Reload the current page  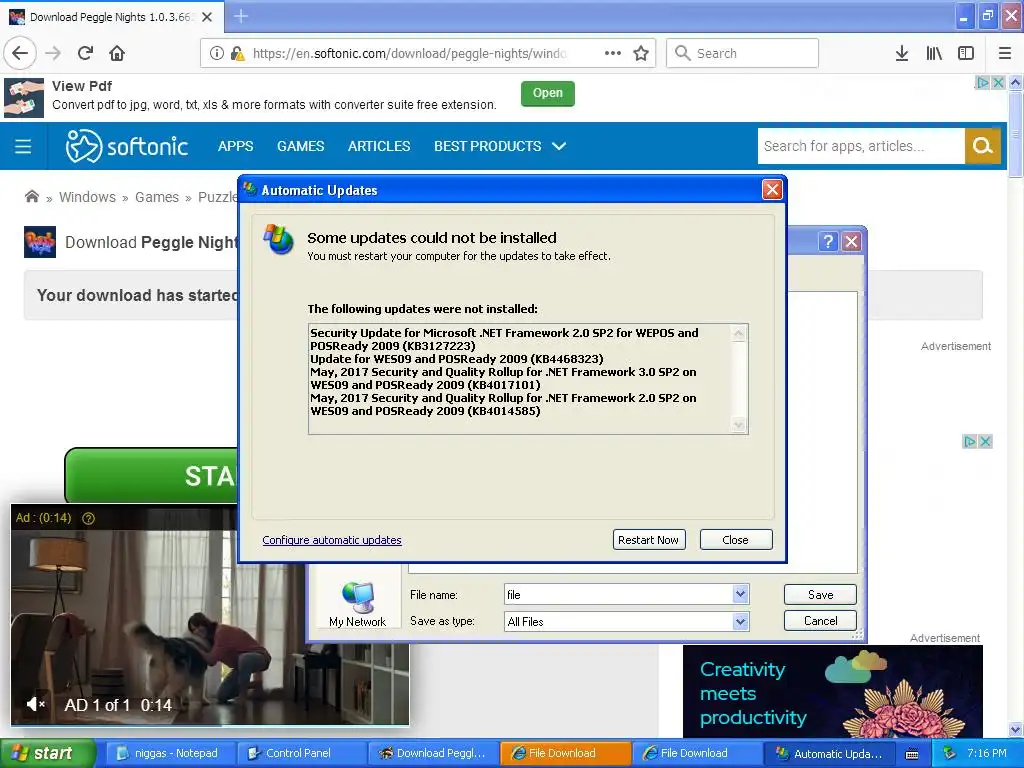[x=85, y=53]
